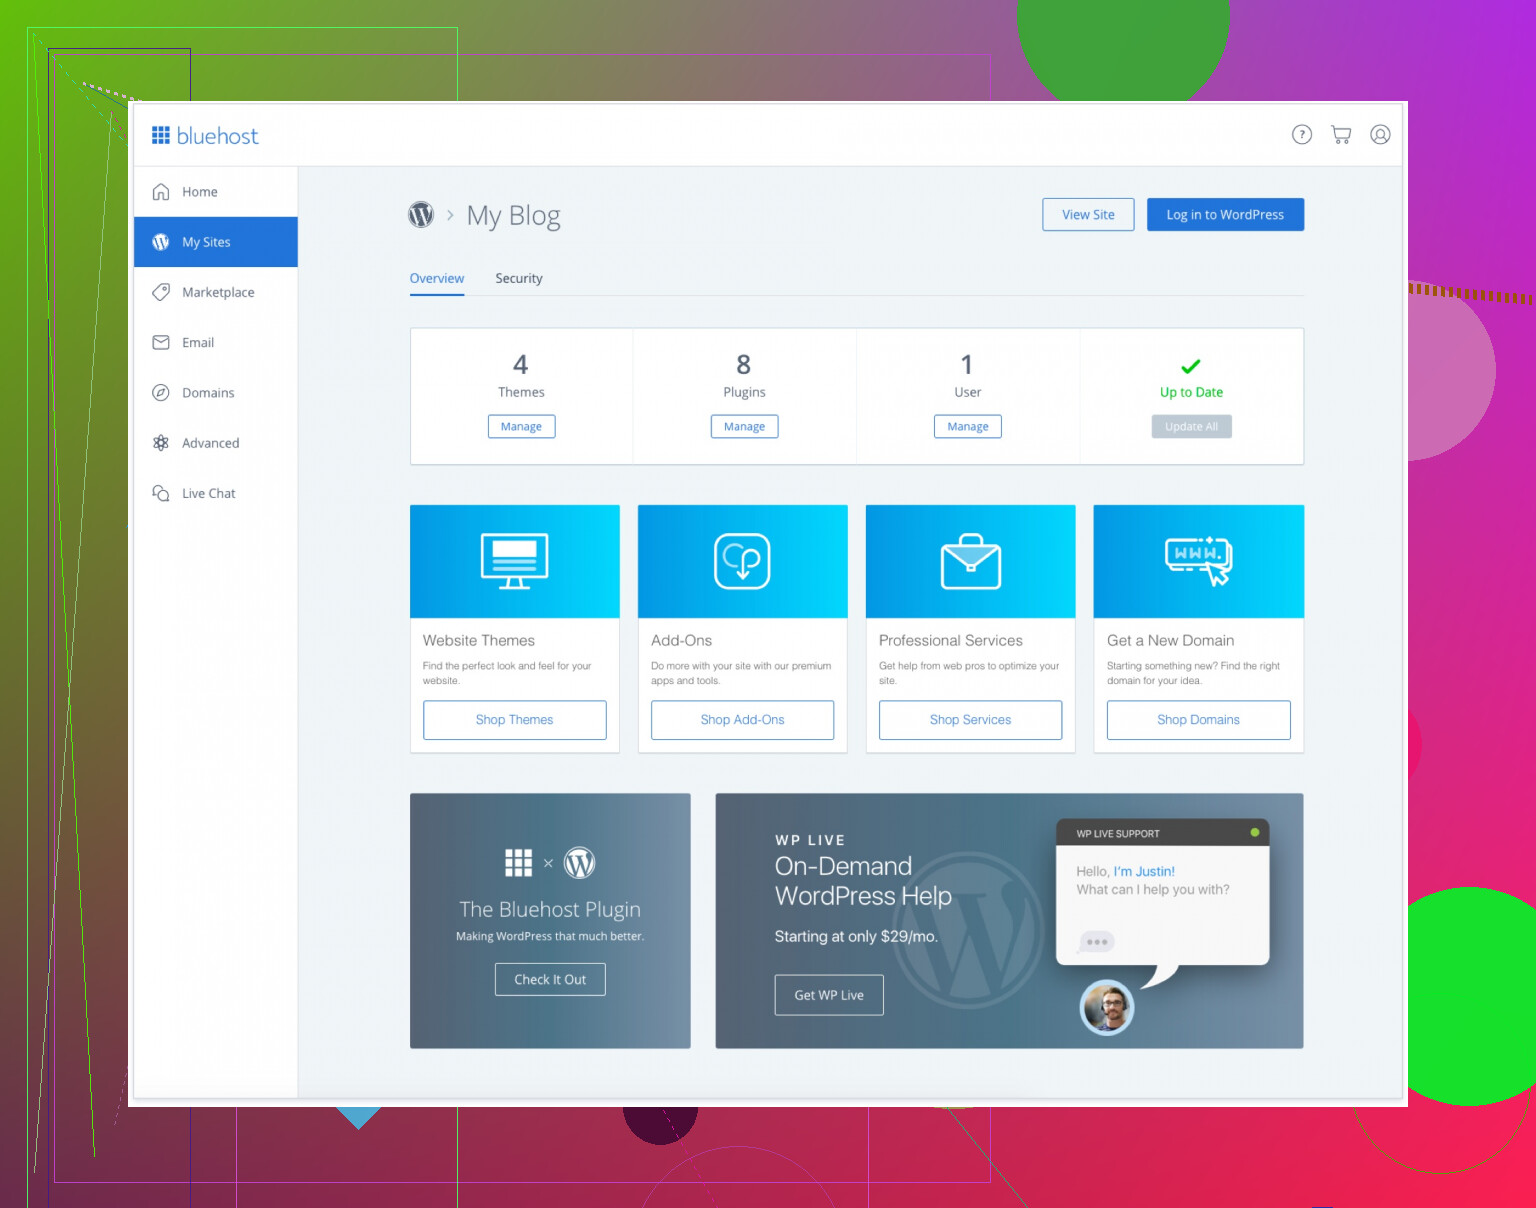Click the breadcrumb chevron before My Blog
1536x1208 pixels.
450,215
